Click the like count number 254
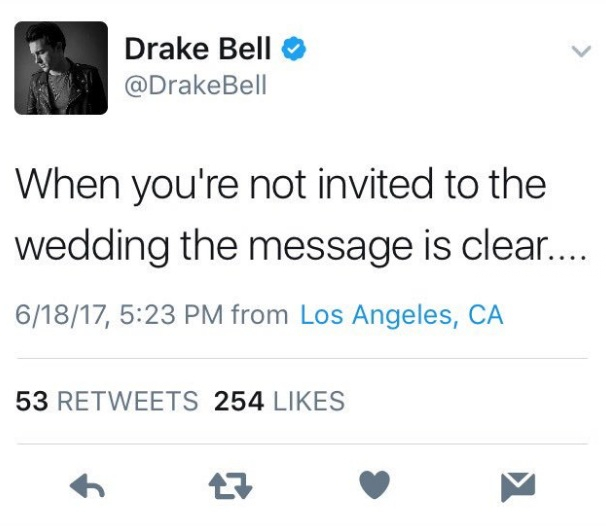Viewport: 606px width, 526px height. 240,402
